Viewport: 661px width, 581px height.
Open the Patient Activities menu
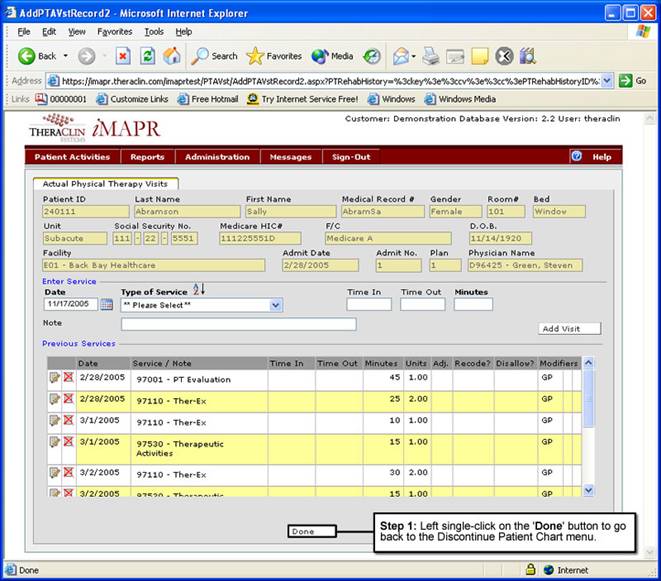[x=72, y=157]
